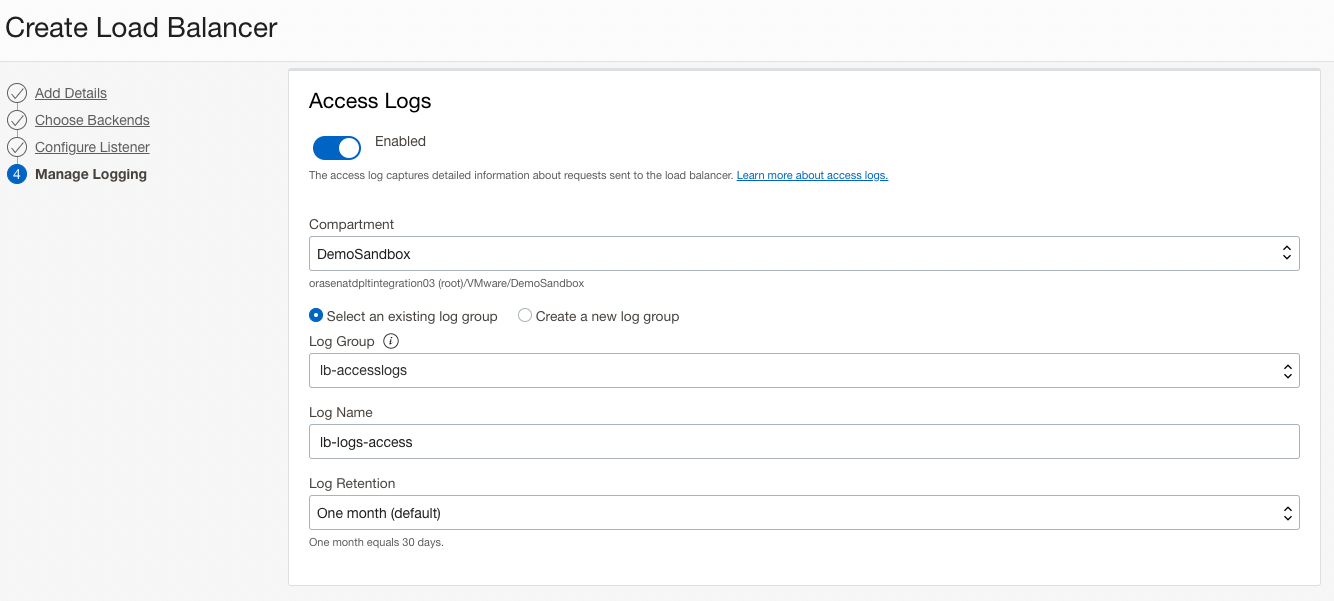
Task: Click the checkmark icon beside Add Details
Action: (17, 92)
